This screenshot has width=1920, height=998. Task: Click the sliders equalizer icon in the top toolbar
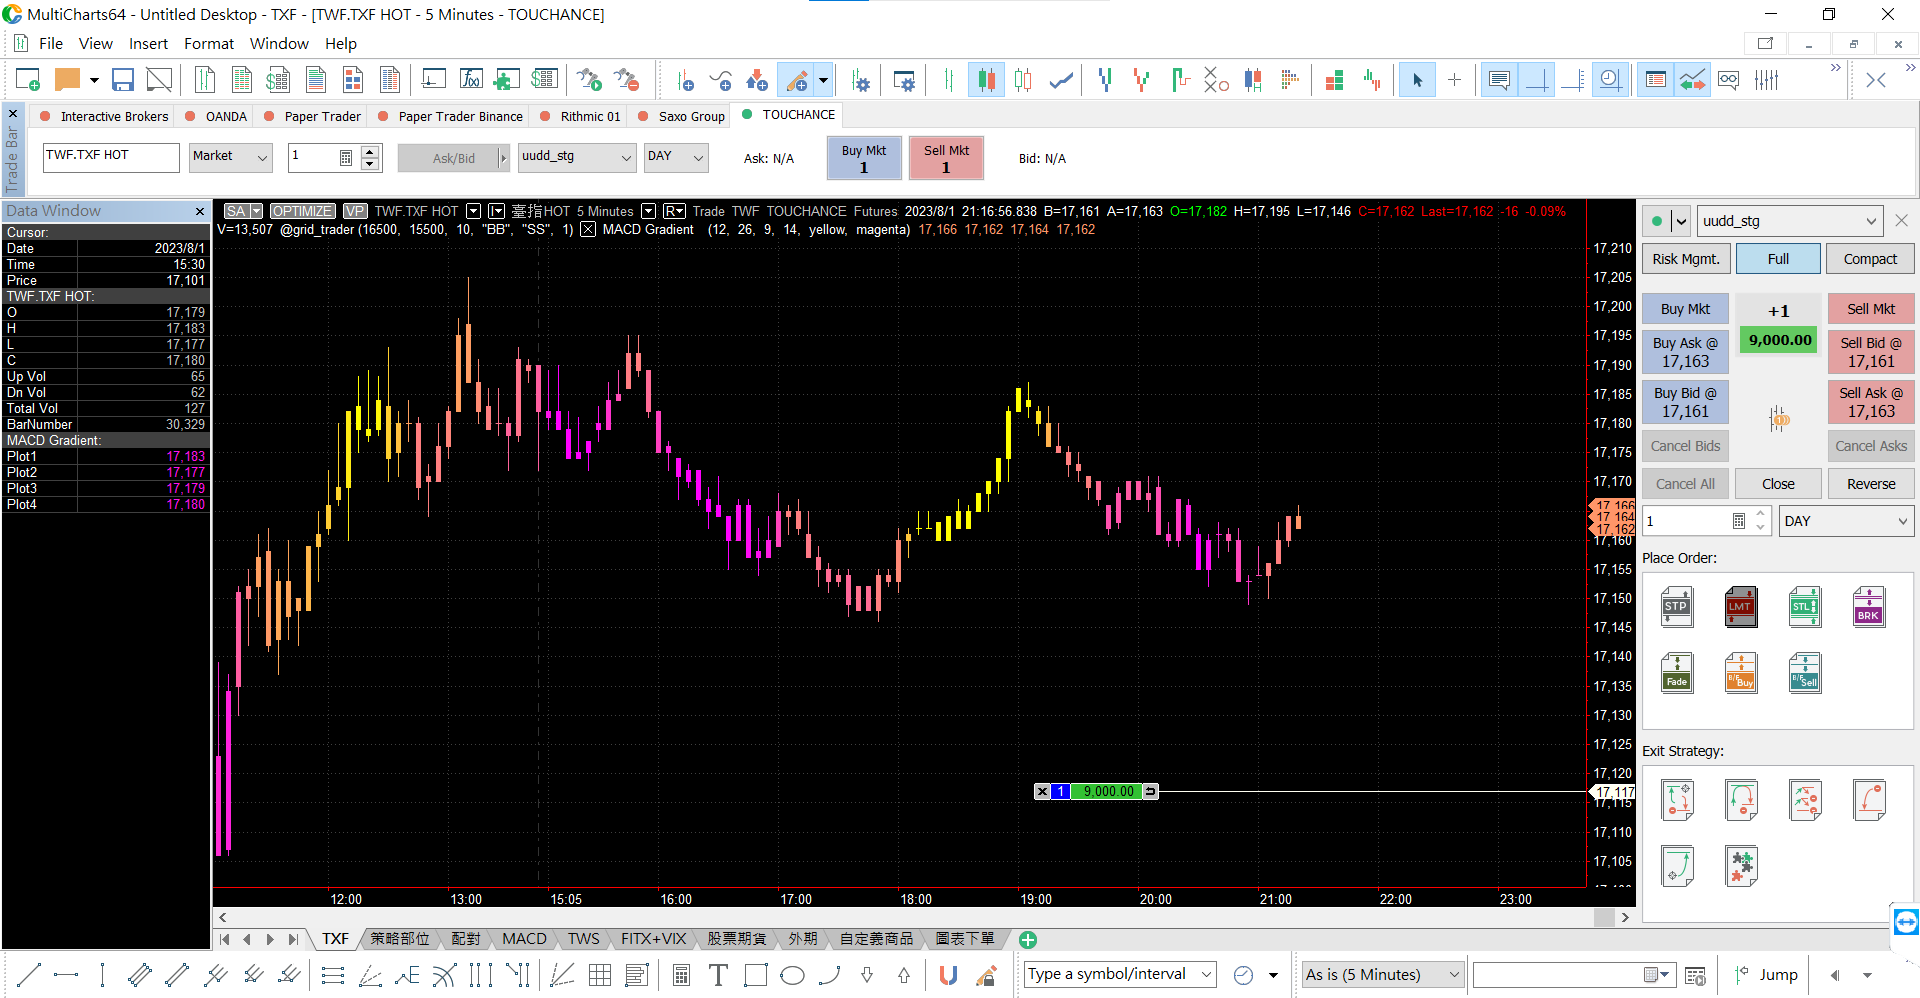1767,80
